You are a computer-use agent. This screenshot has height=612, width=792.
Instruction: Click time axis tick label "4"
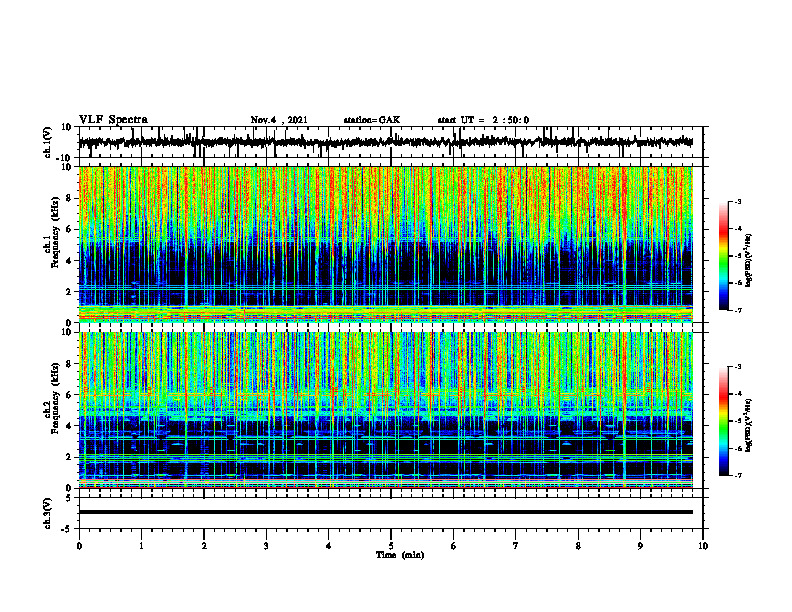pos(329,546)
